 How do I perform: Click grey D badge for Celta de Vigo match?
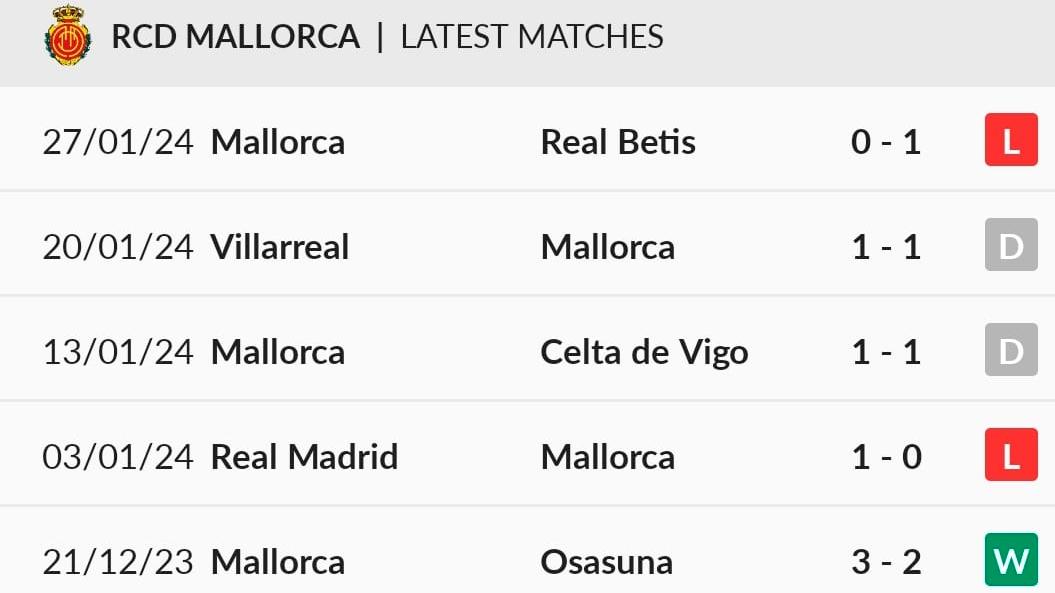click(x=1011, y=350)
